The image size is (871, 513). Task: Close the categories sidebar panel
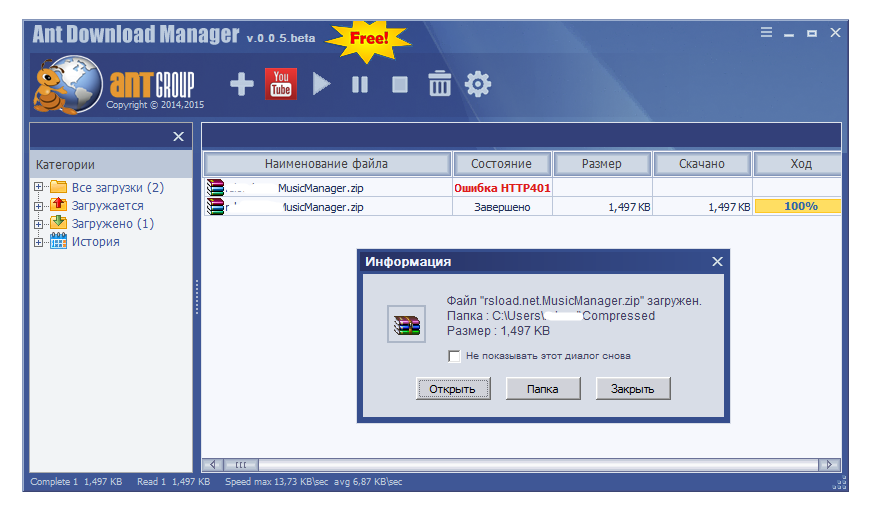coord(178,137)
